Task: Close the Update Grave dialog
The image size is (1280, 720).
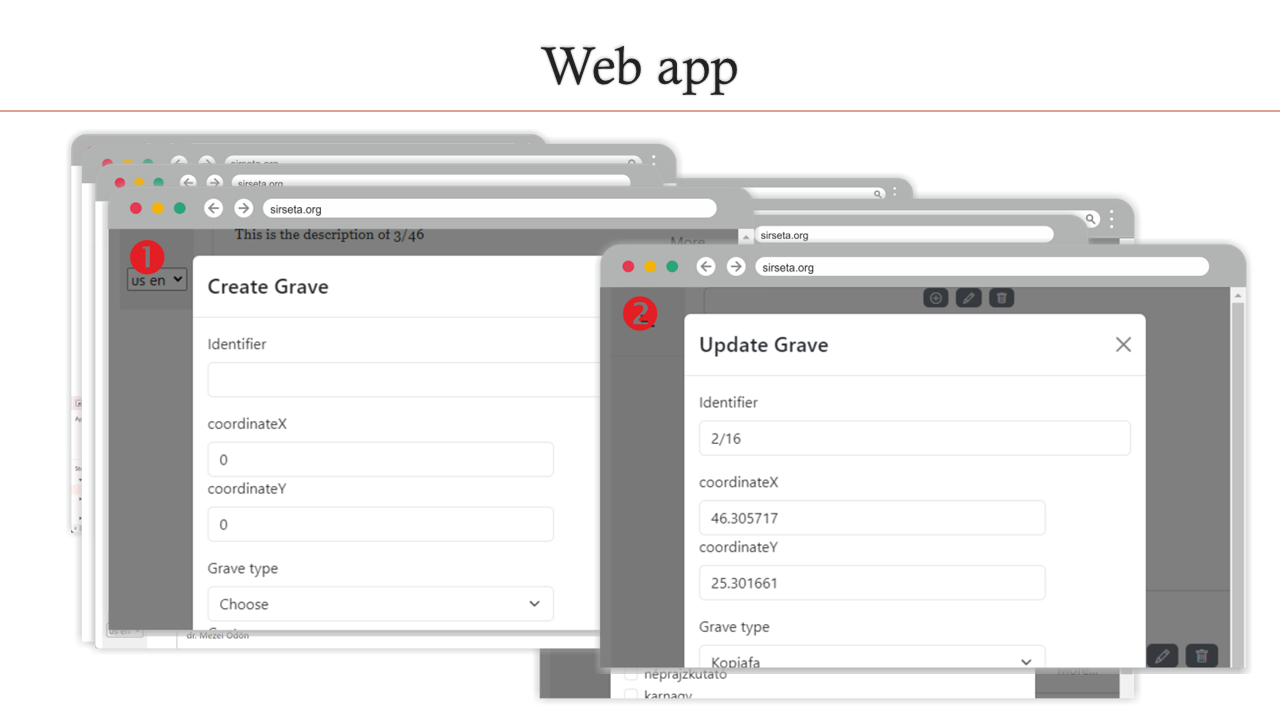Action: (1123, 344)
